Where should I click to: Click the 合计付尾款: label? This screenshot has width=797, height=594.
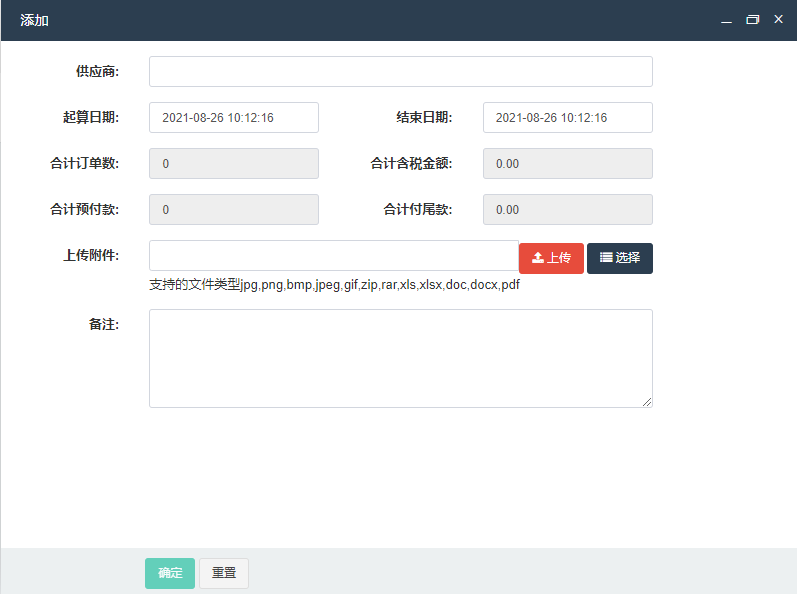pyautogui.click(x=418, y=209)
